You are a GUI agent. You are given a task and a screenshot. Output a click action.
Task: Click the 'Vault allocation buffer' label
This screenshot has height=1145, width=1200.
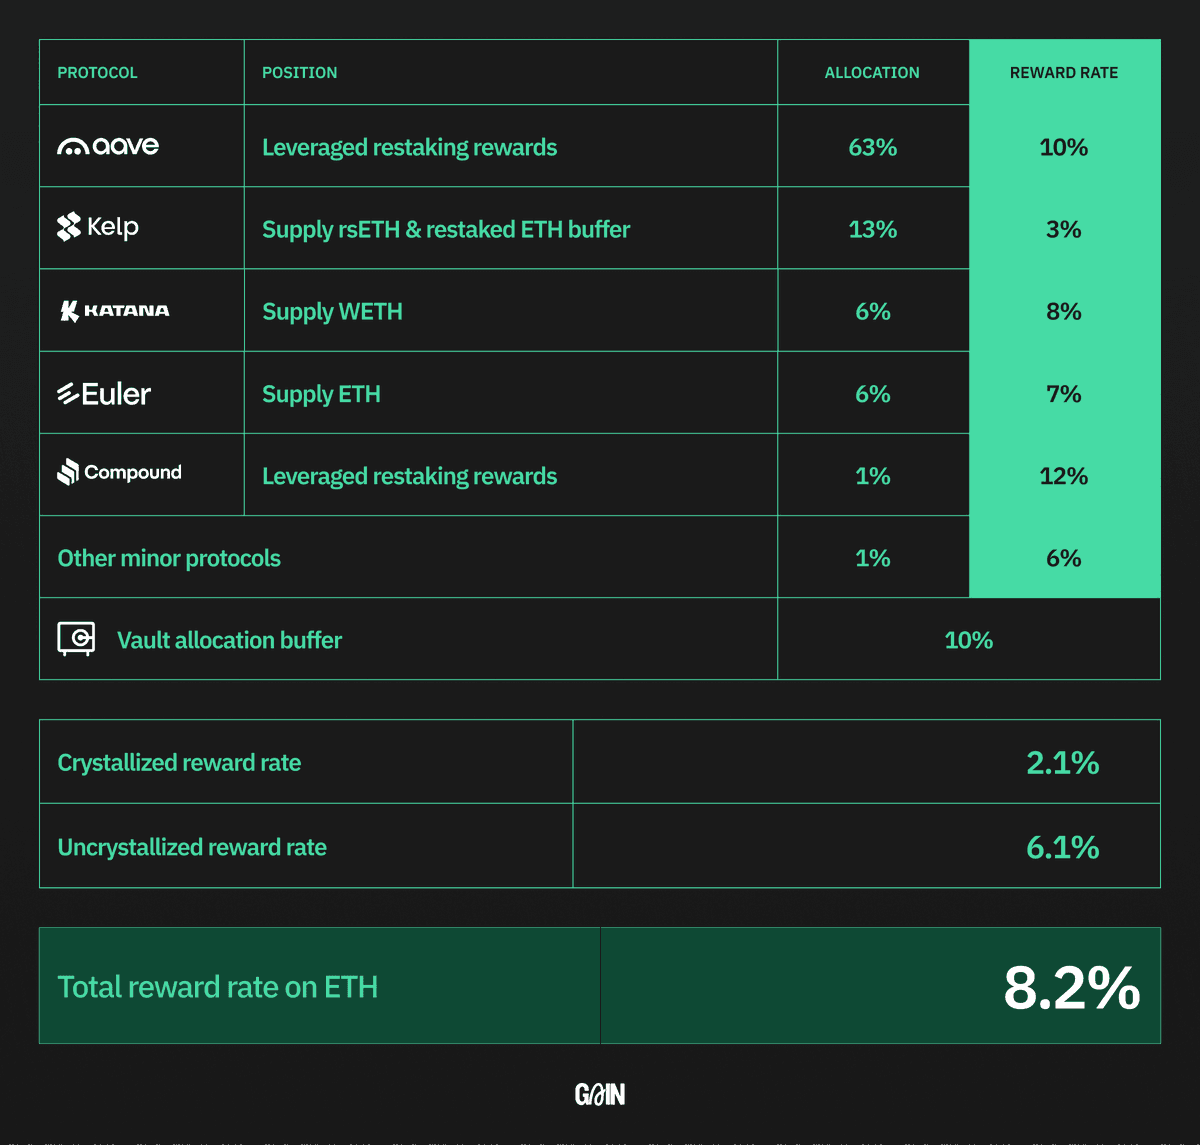point(229,640)
